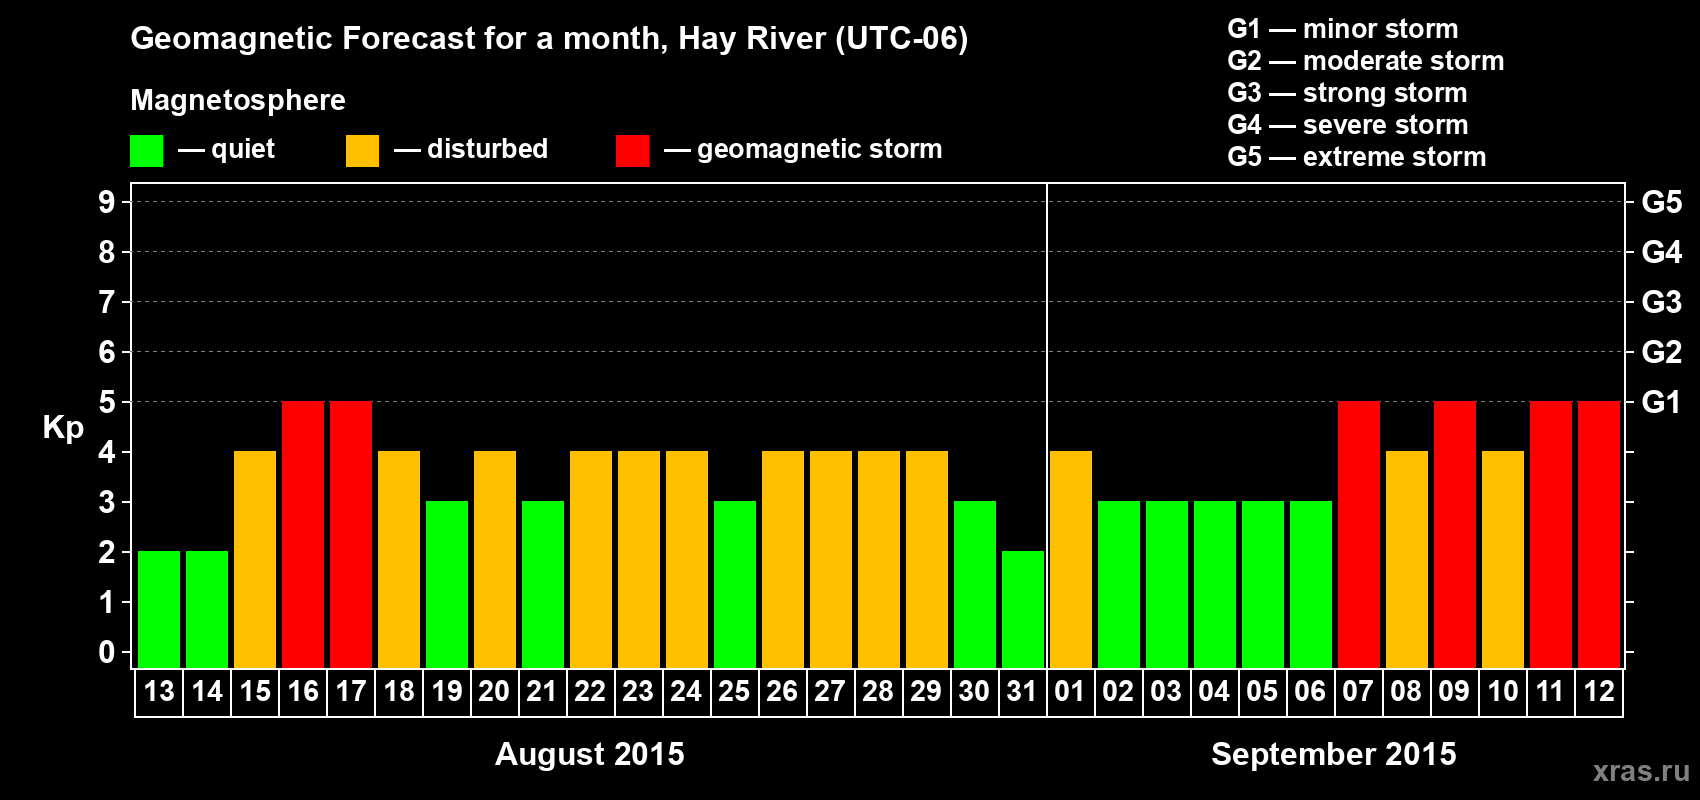This screenshot has width=1700, height=800.
Task: Click the date label 25 in August
Action: pos(734,692)
